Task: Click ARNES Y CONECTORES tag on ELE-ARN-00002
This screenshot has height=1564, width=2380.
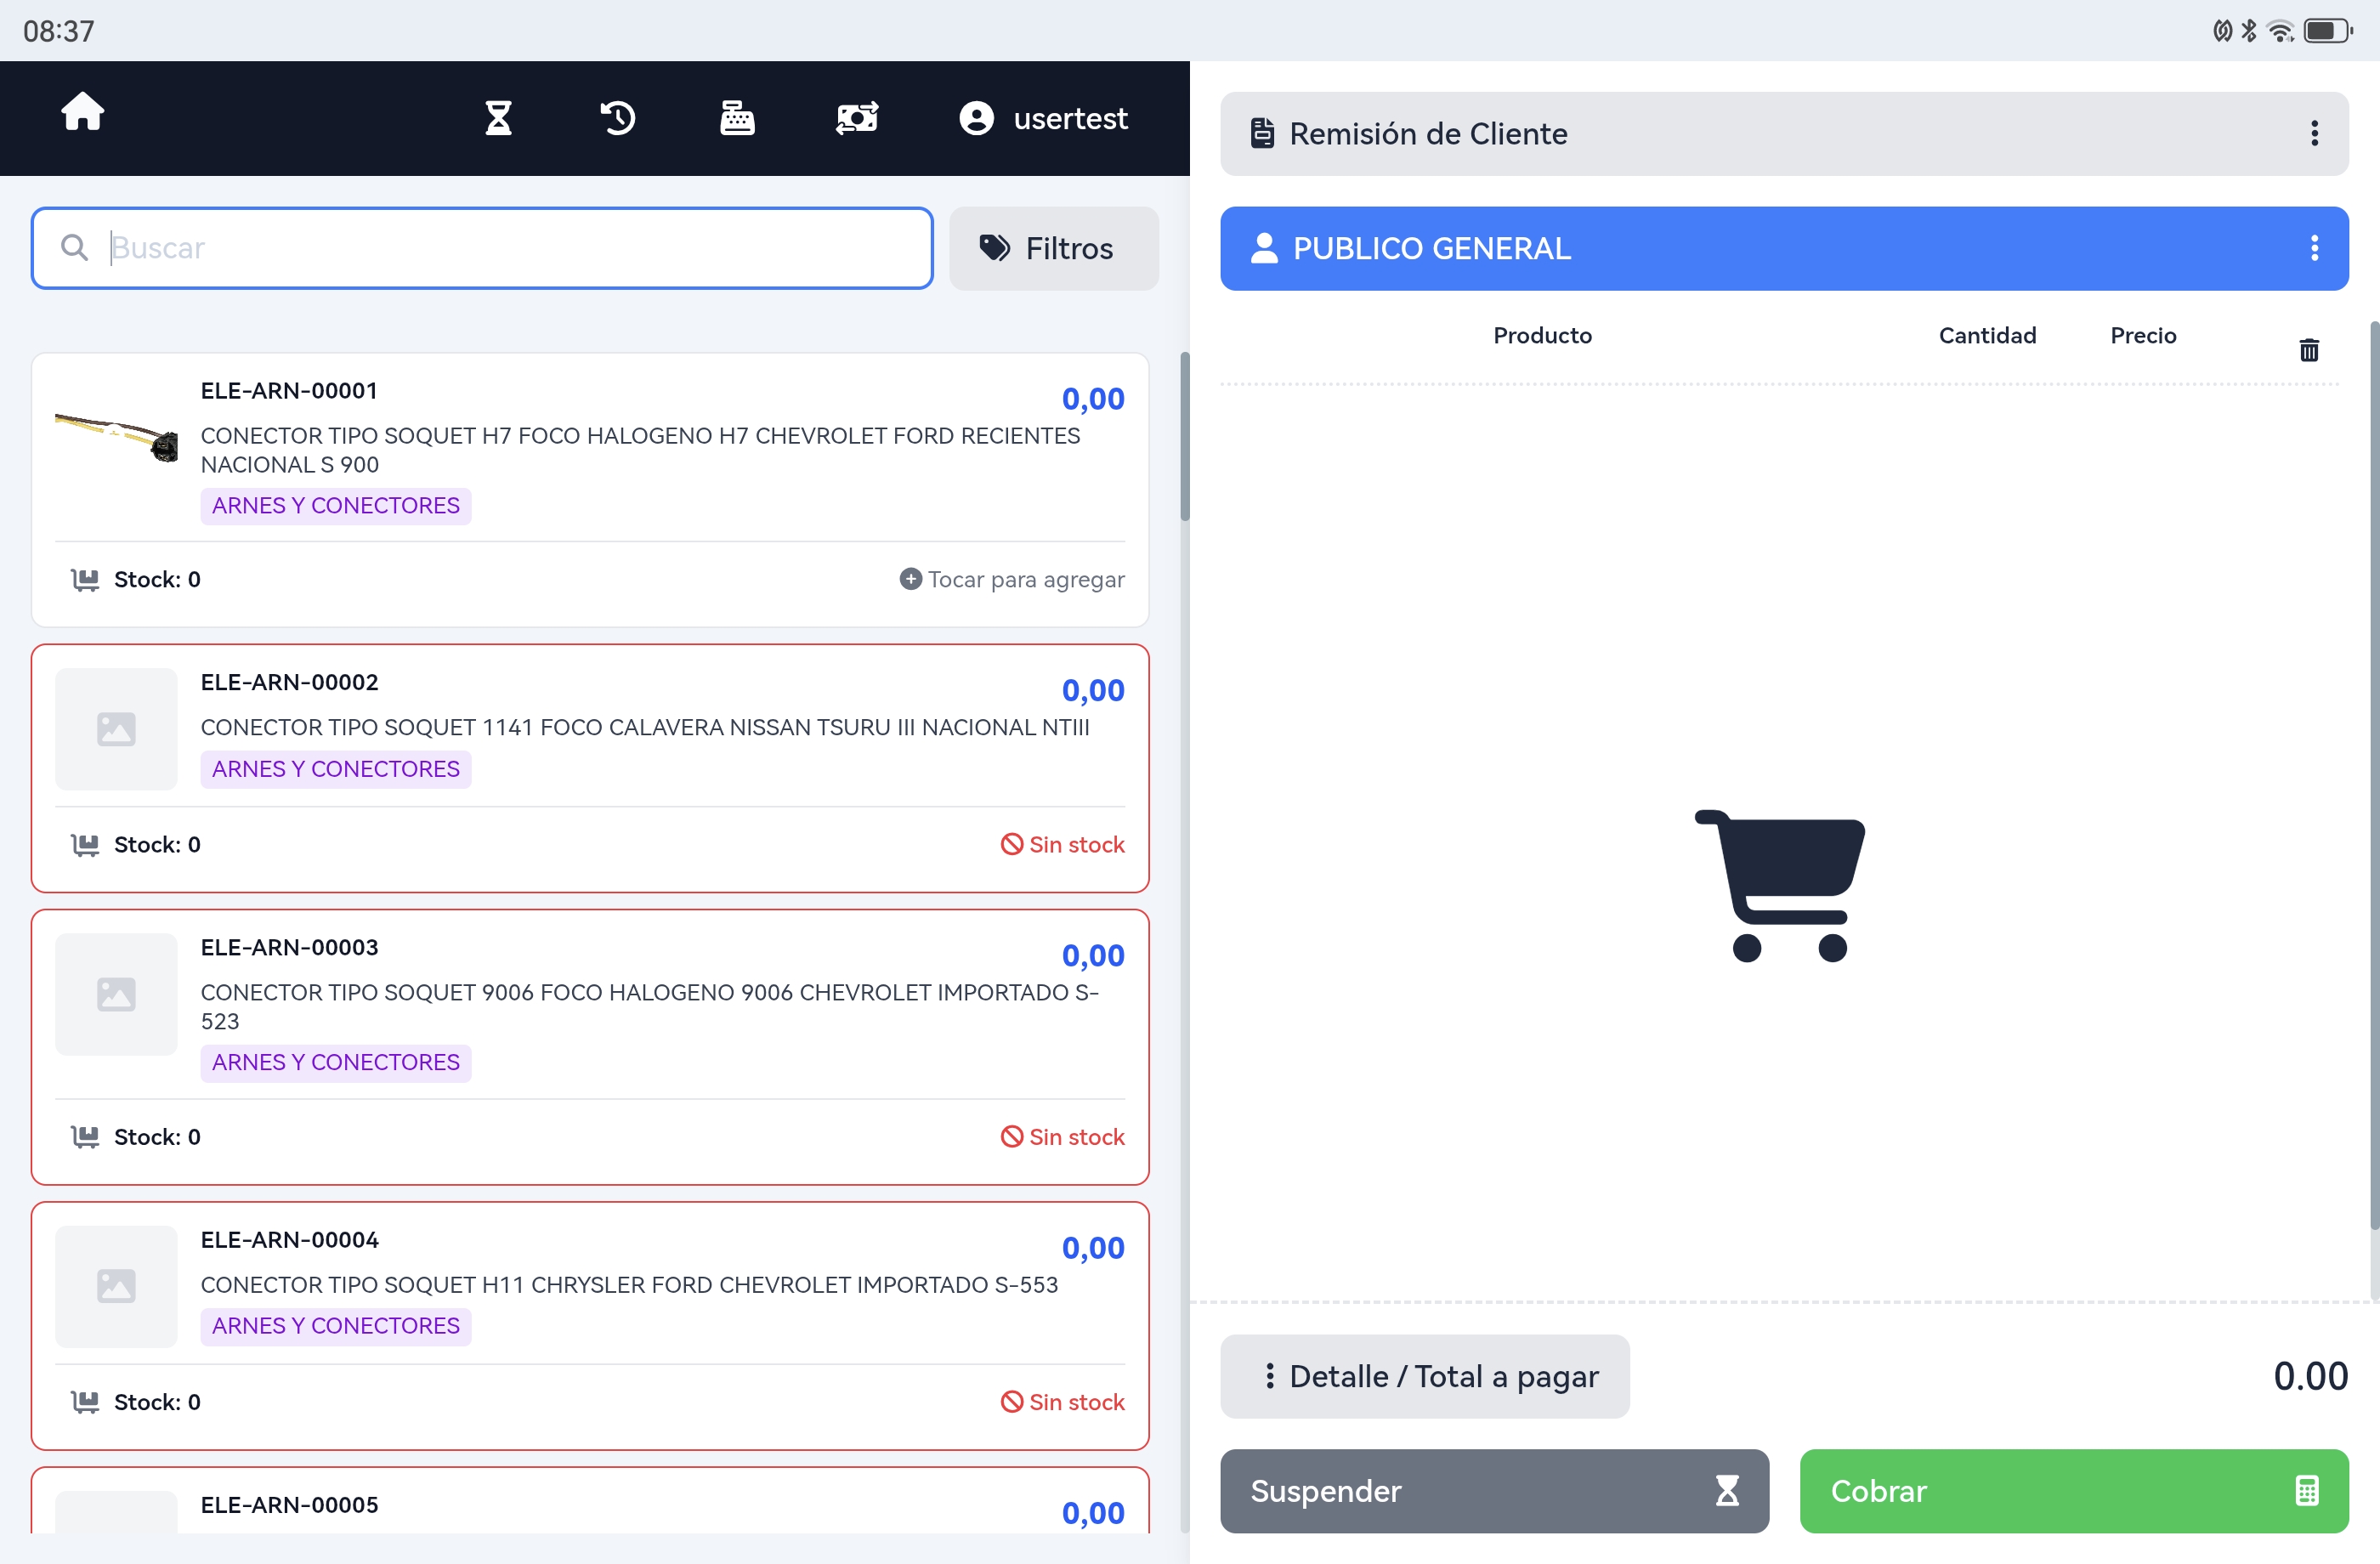Action: coord(336,769)
